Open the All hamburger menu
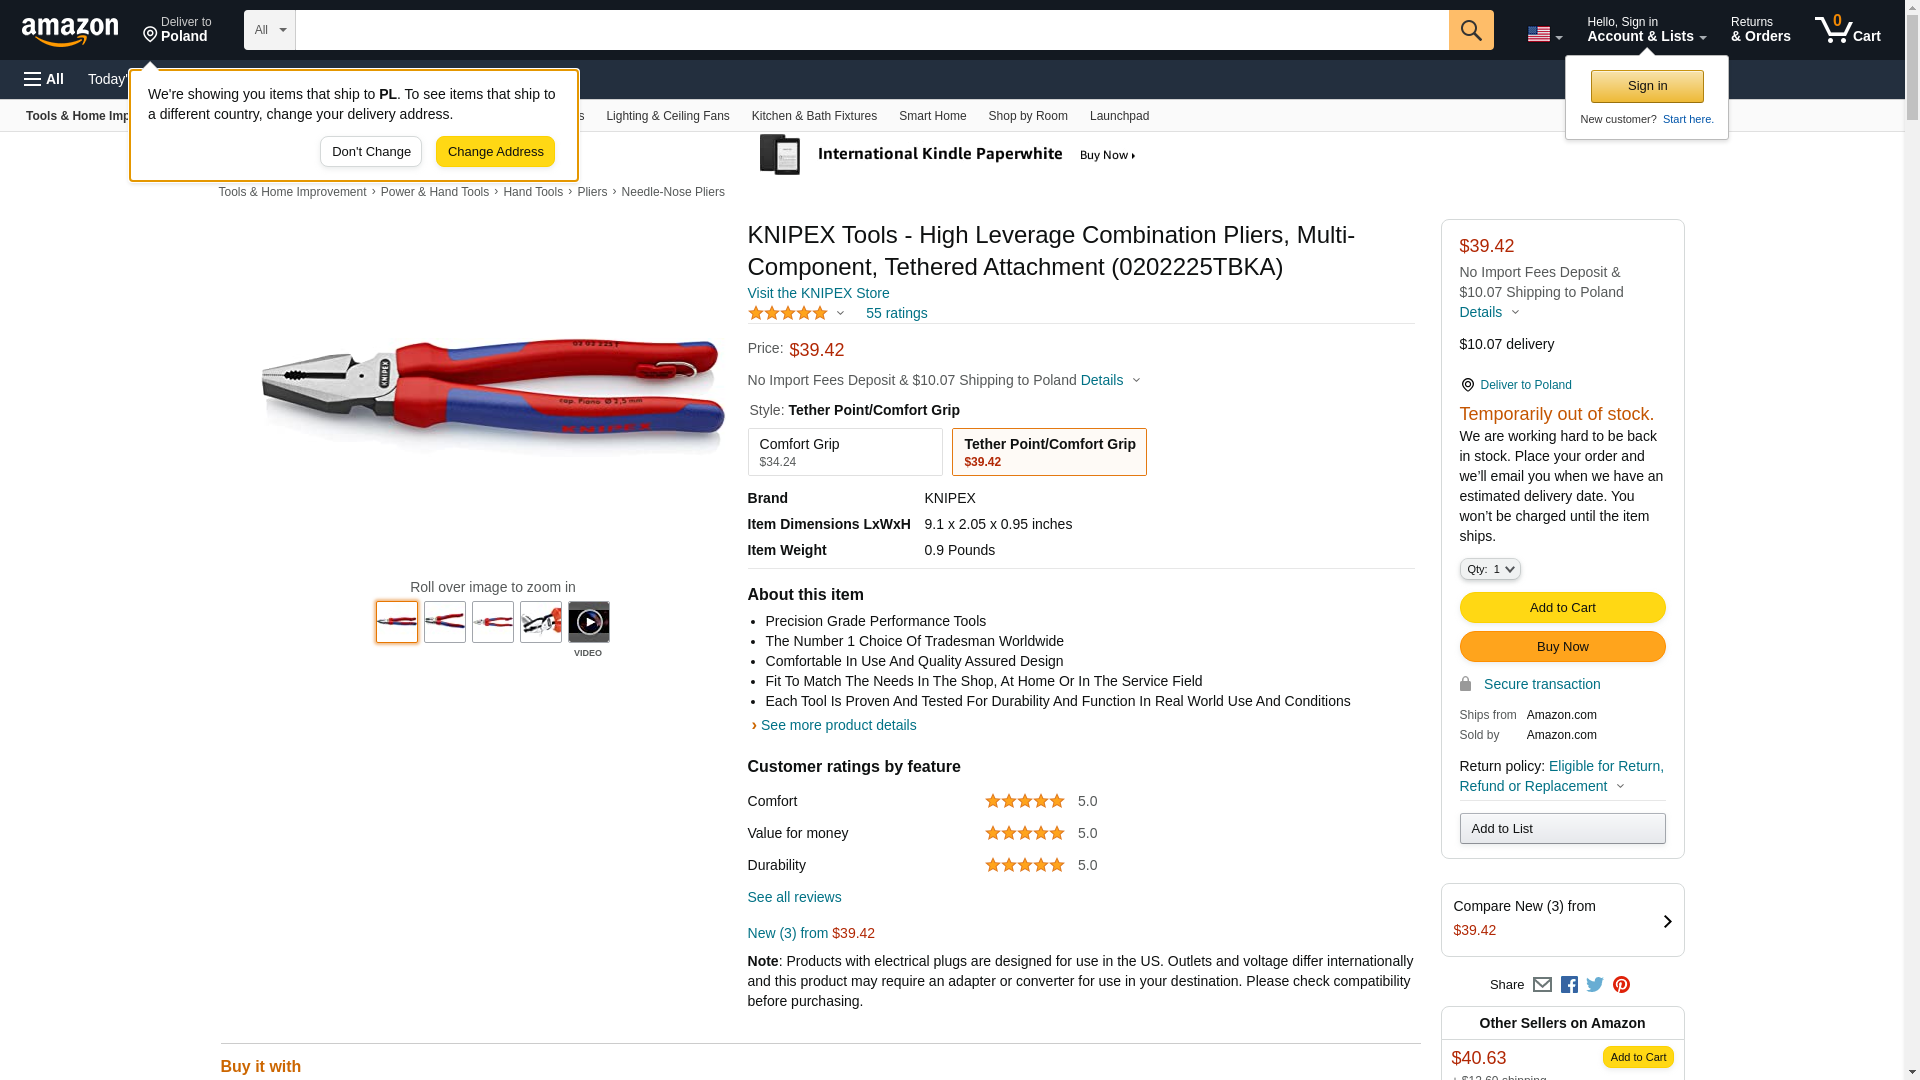This screenshot has width=1920, height=1080. [44, 79]
